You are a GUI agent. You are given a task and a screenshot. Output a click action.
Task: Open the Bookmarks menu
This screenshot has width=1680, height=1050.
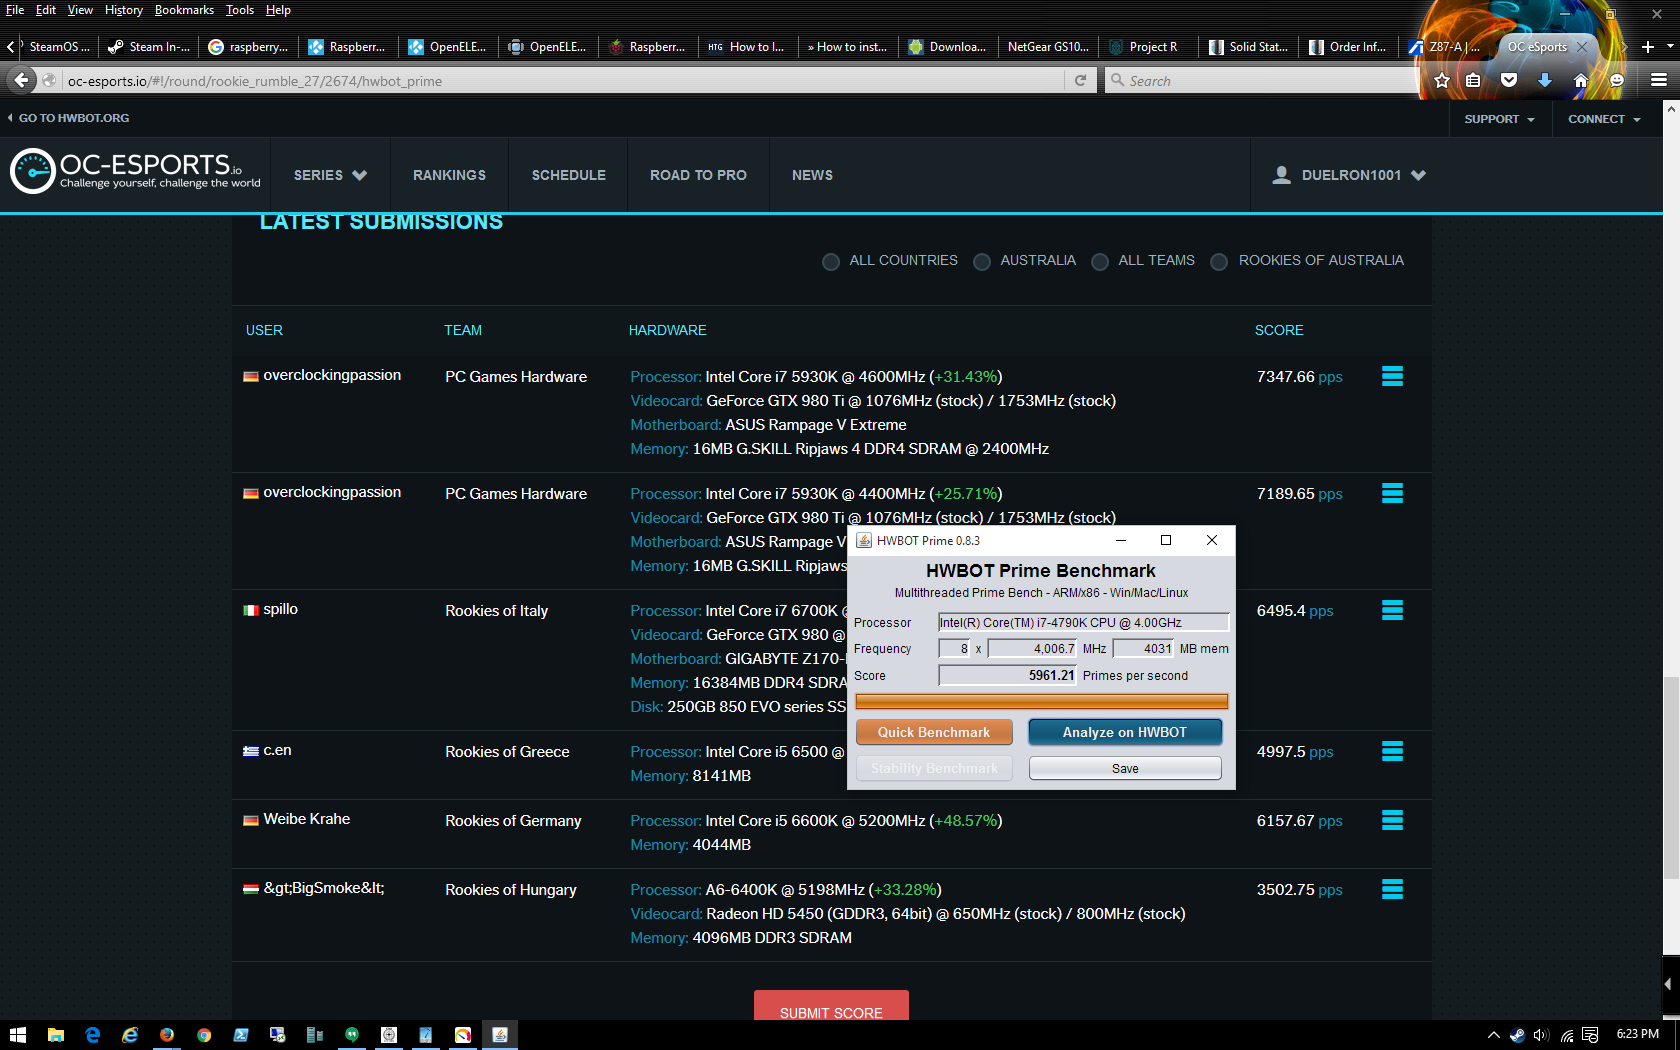coord(184,10)
